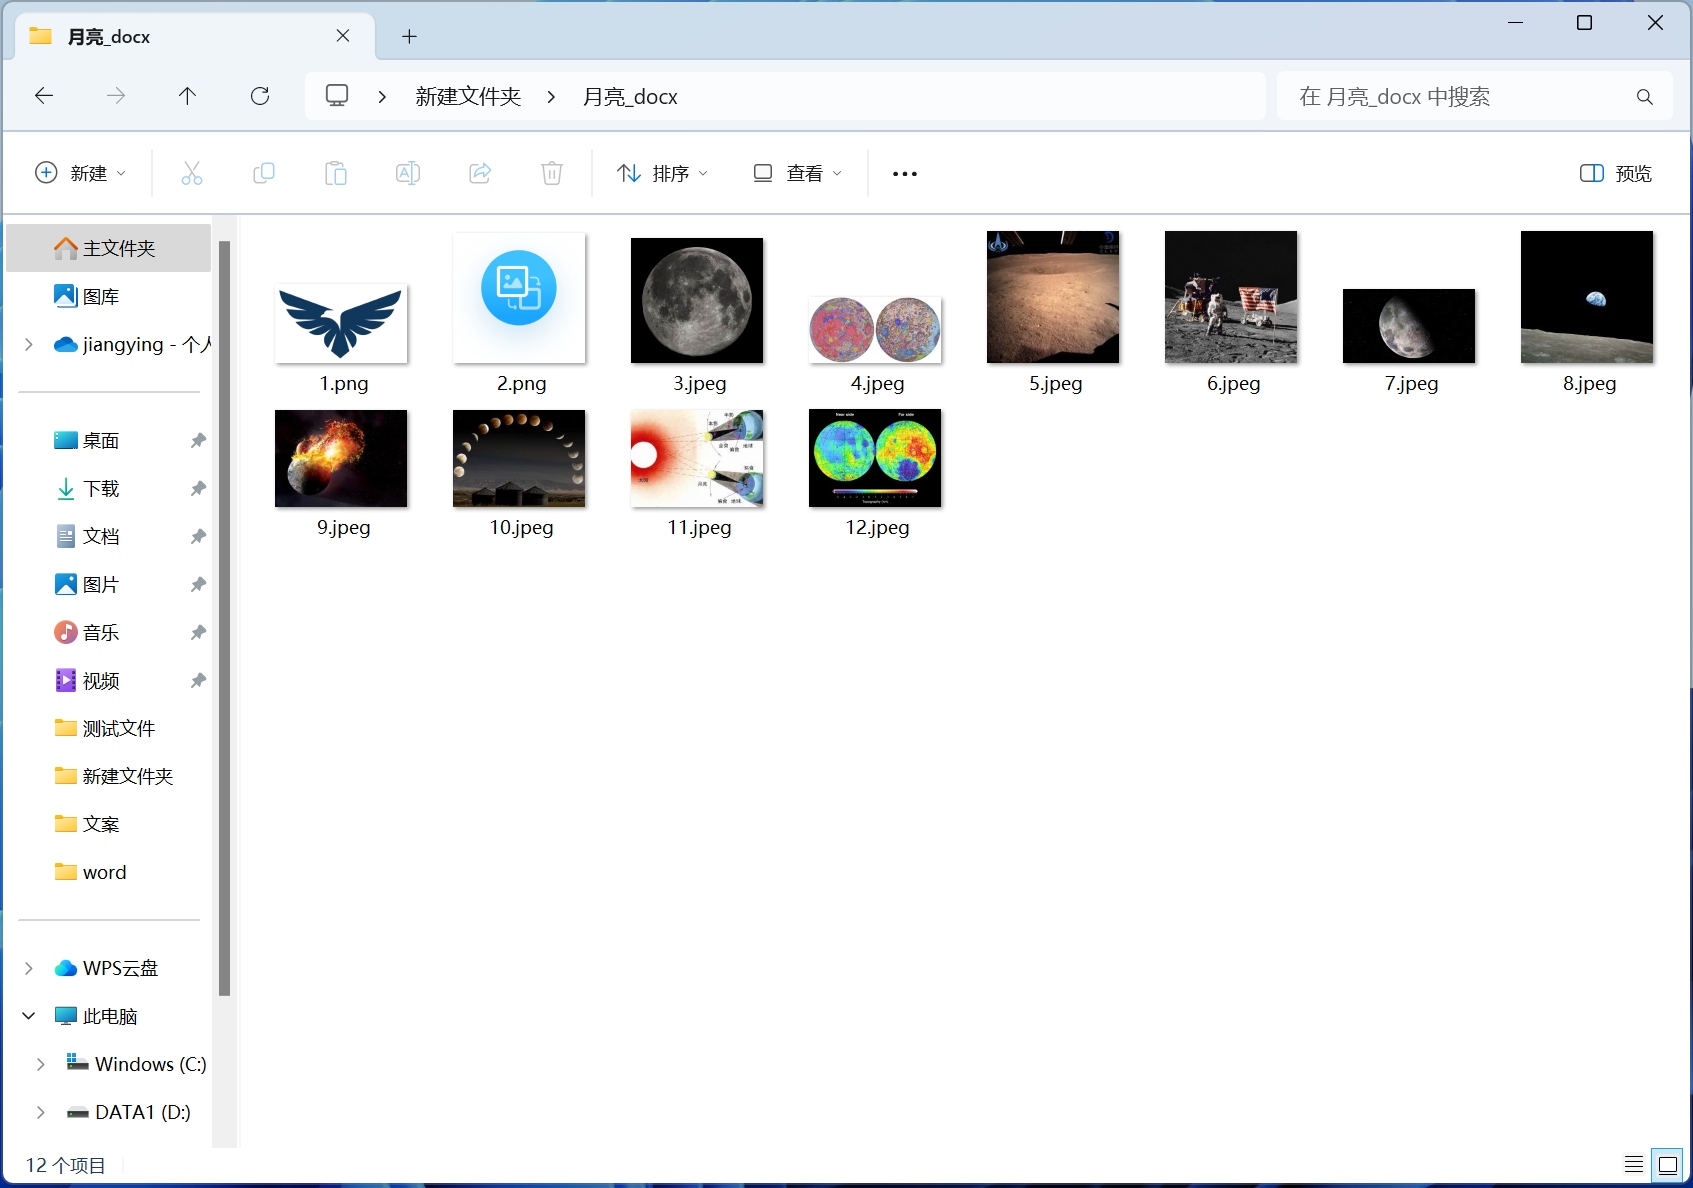Navigate back with the back arrow
Image resolution: width=1693 pixels, height=1188 pixels.
click(x=43, y=95)
